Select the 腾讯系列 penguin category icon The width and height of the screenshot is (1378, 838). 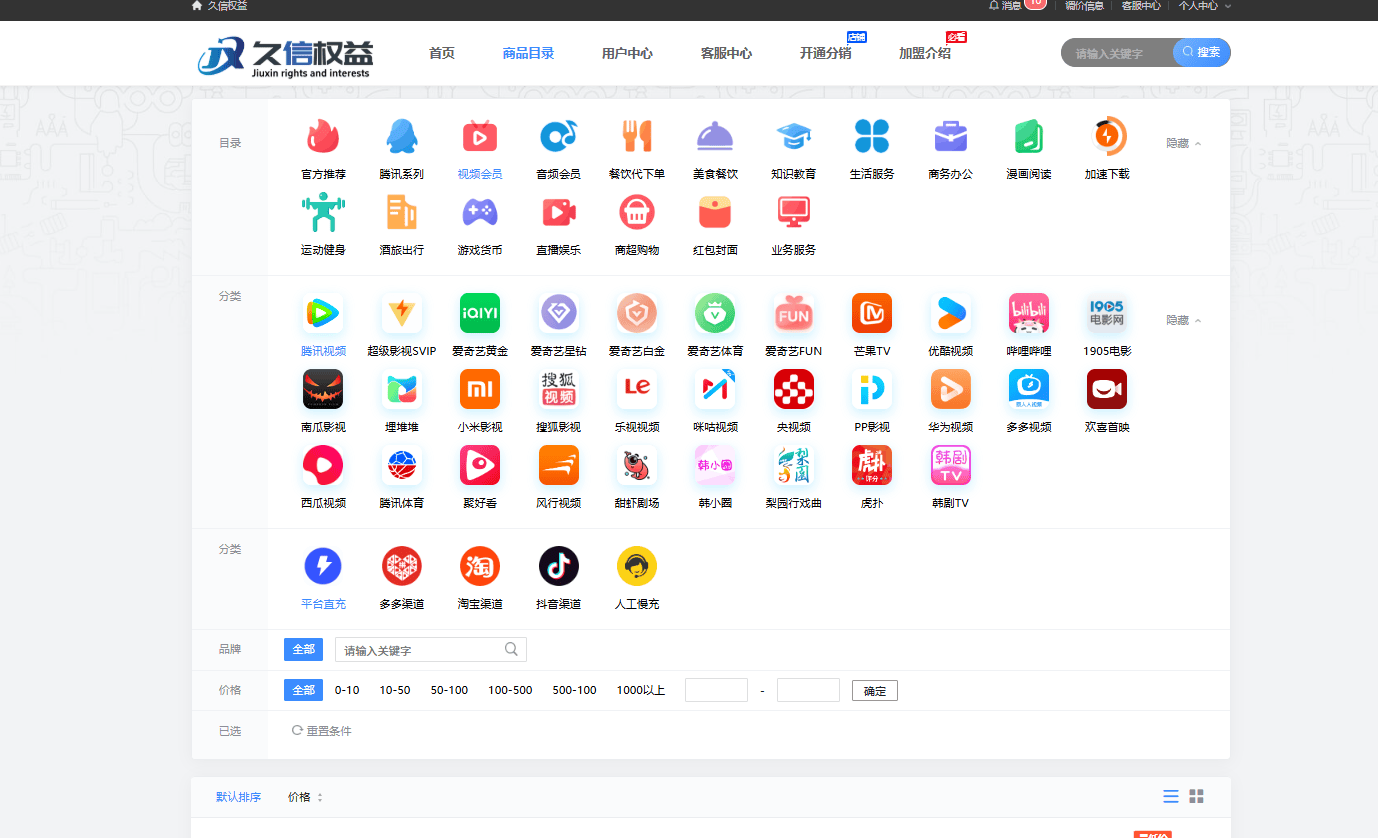click(401, 136)
